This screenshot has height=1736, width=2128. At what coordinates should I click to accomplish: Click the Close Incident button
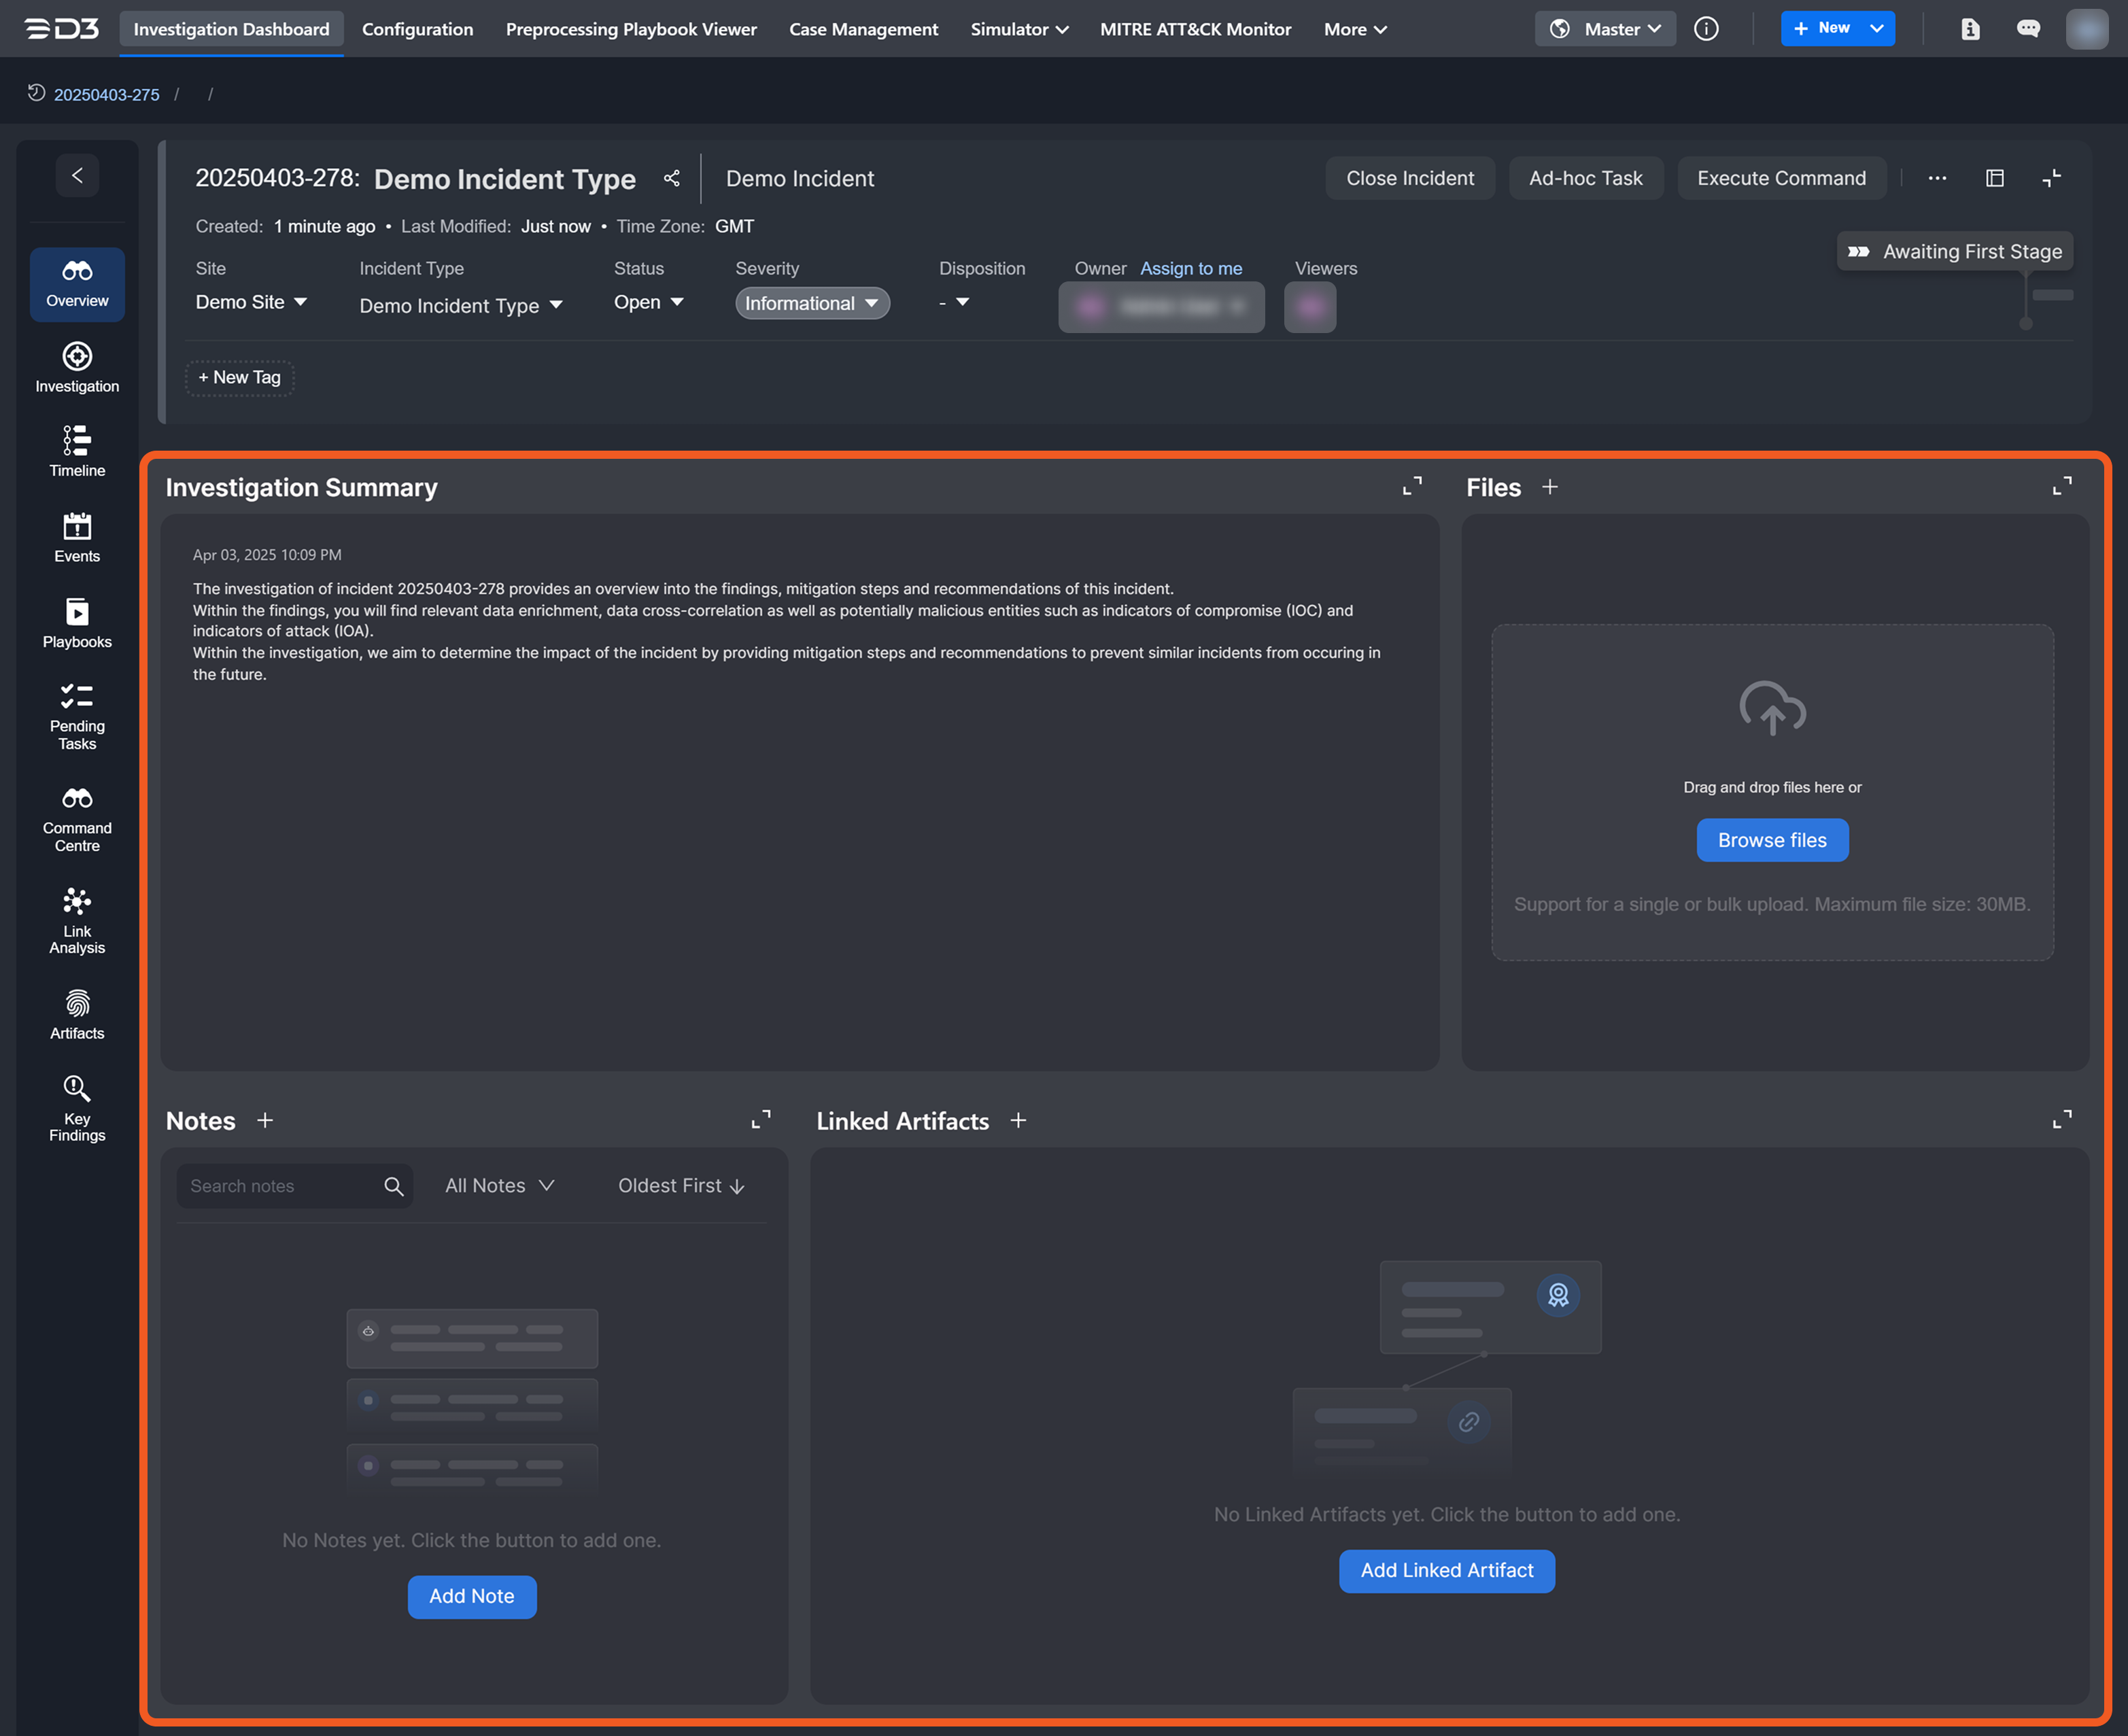tap(1409, 178)
